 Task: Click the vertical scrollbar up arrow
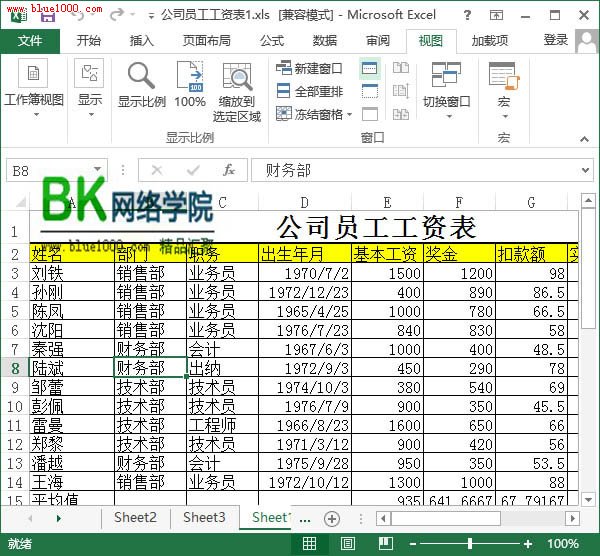587,201
